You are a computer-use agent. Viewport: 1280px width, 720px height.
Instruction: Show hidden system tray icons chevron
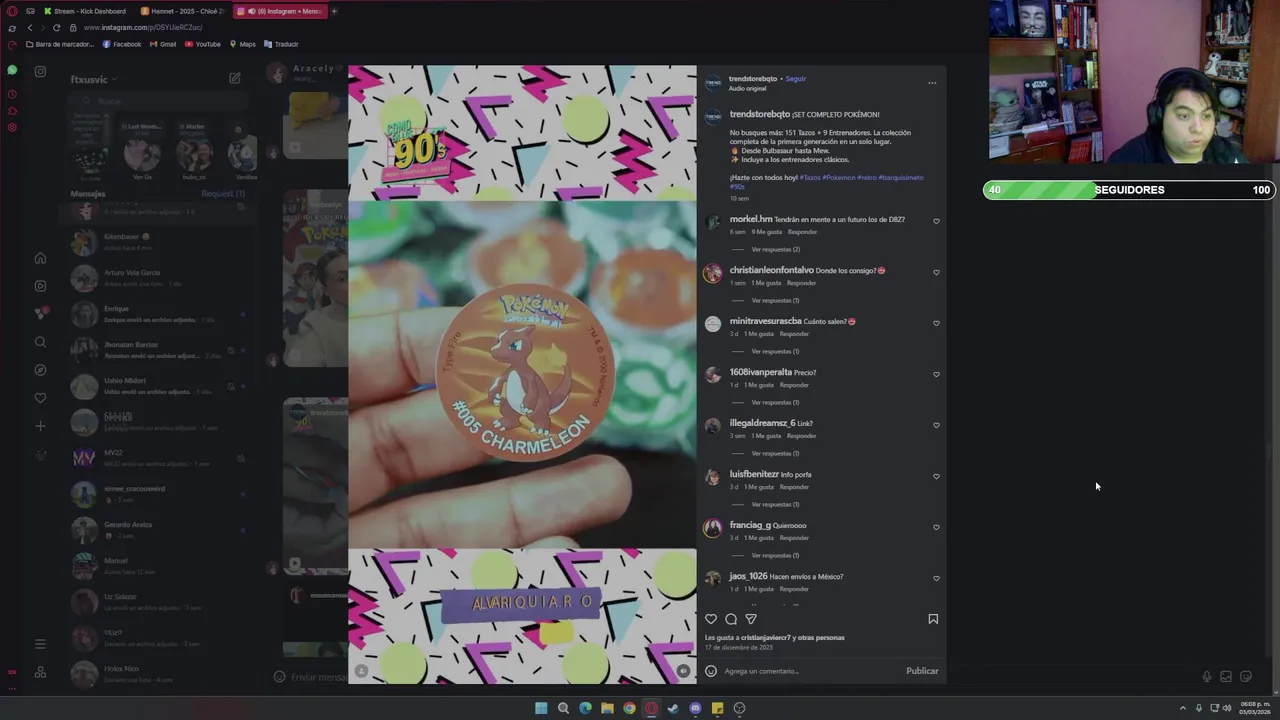coord(1183,708)
